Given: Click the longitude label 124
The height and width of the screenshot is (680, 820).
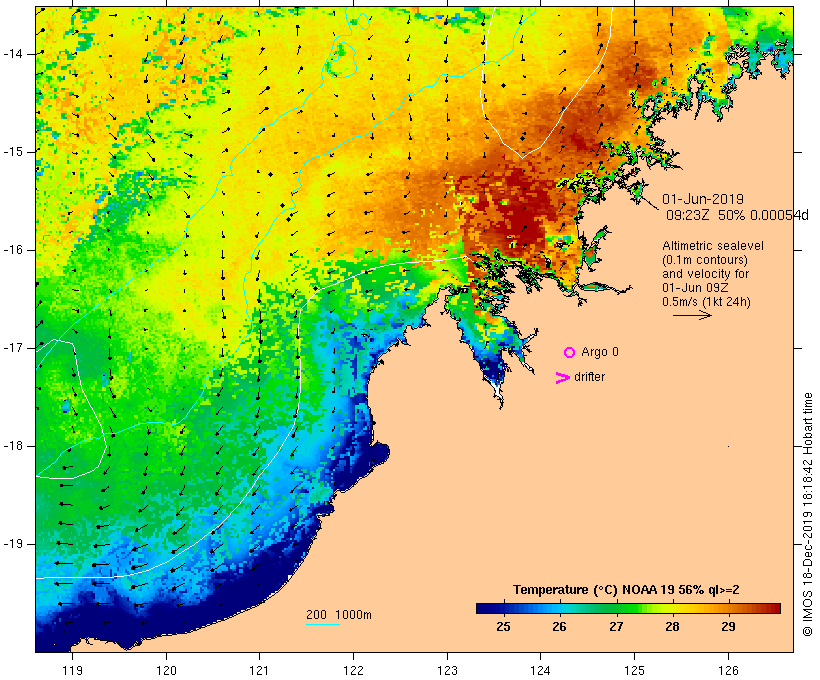Looking at the screenshot, I should click(x=541, y=670).
